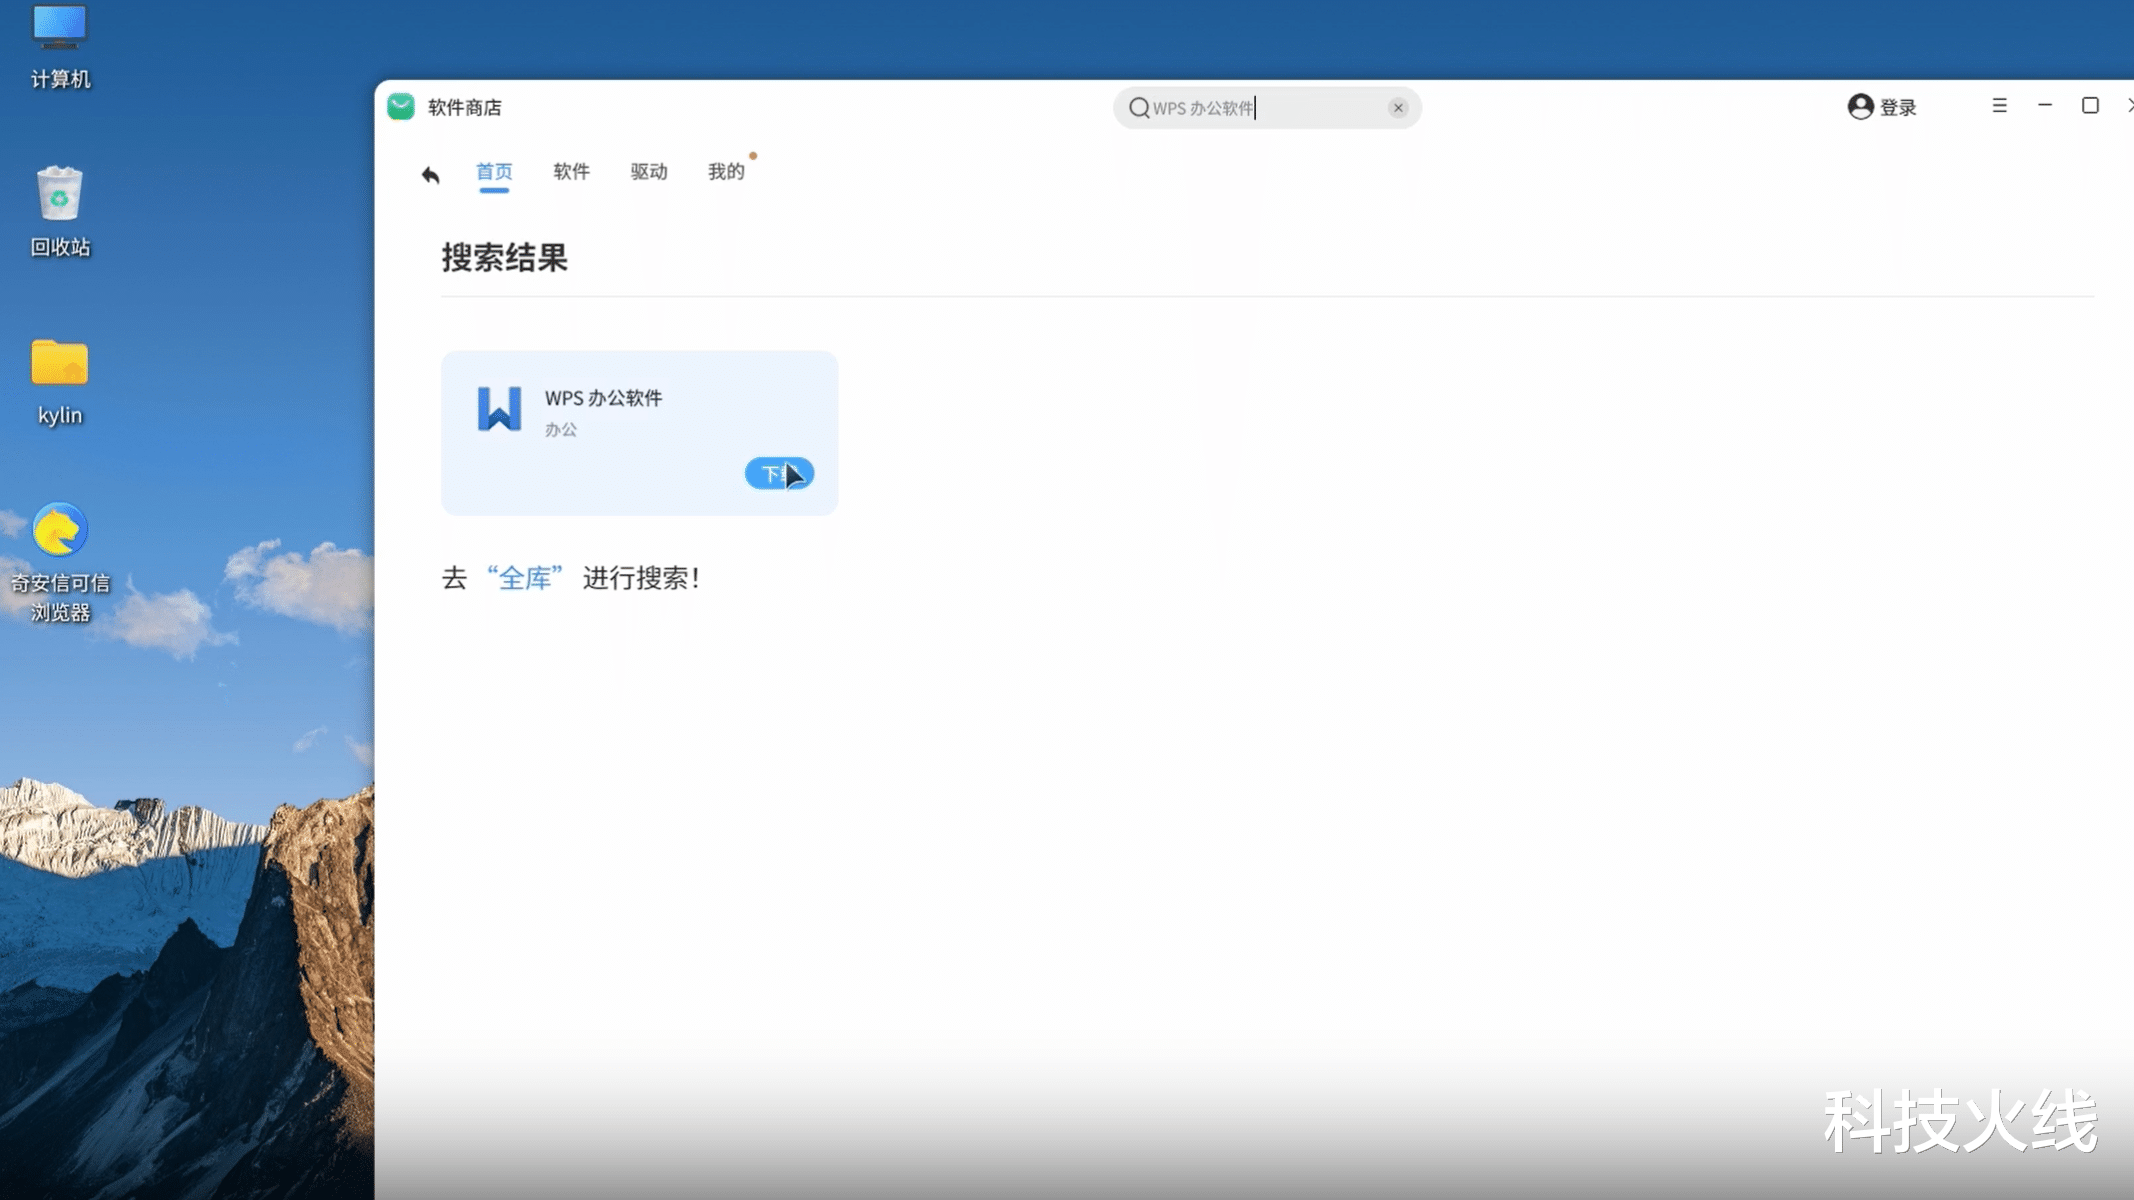Open the WPS 办公软件 result card title
Screen dimensions: 2134x1200
point(603,398)
